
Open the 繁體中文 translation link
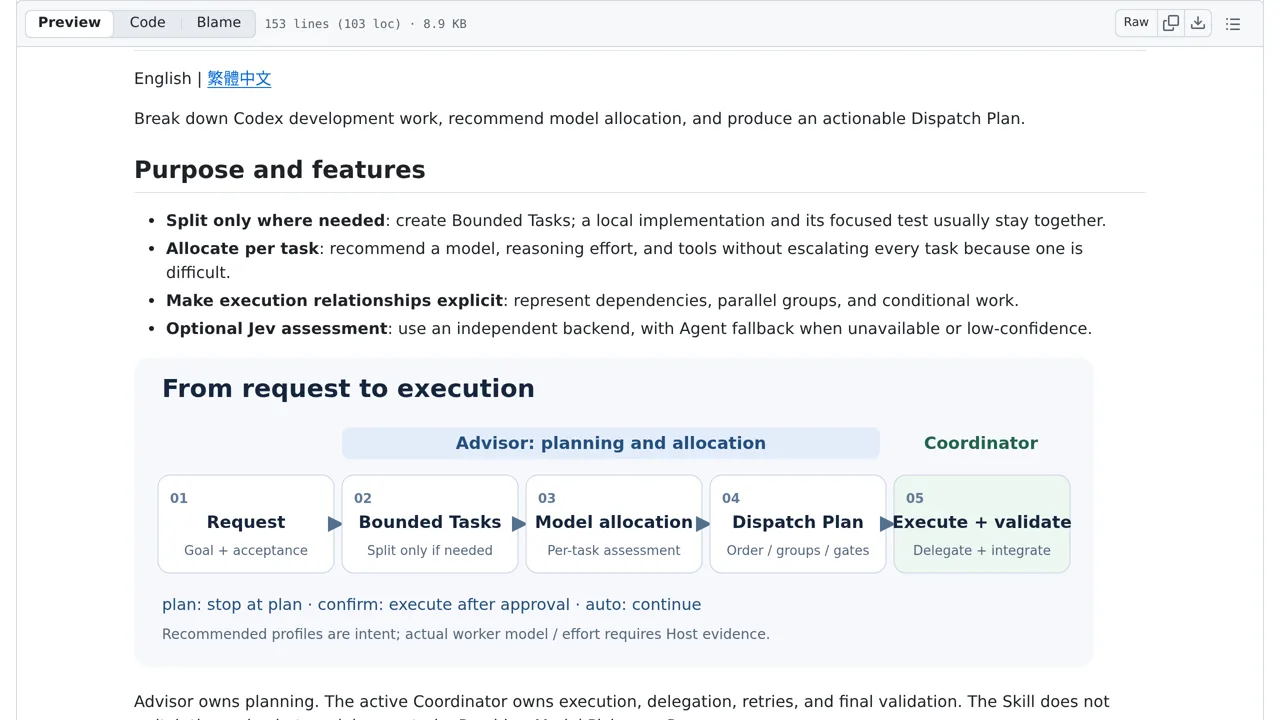[239, 79]
